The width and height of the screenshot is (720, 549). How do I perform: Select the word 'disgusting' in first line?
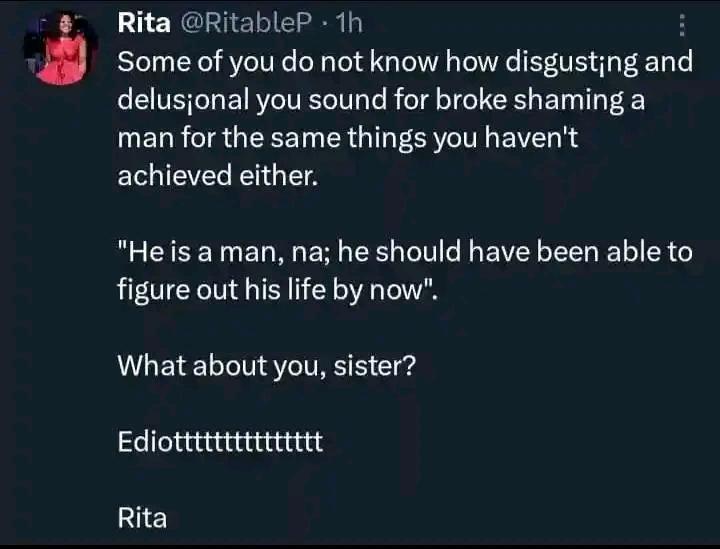pos(572,62)
